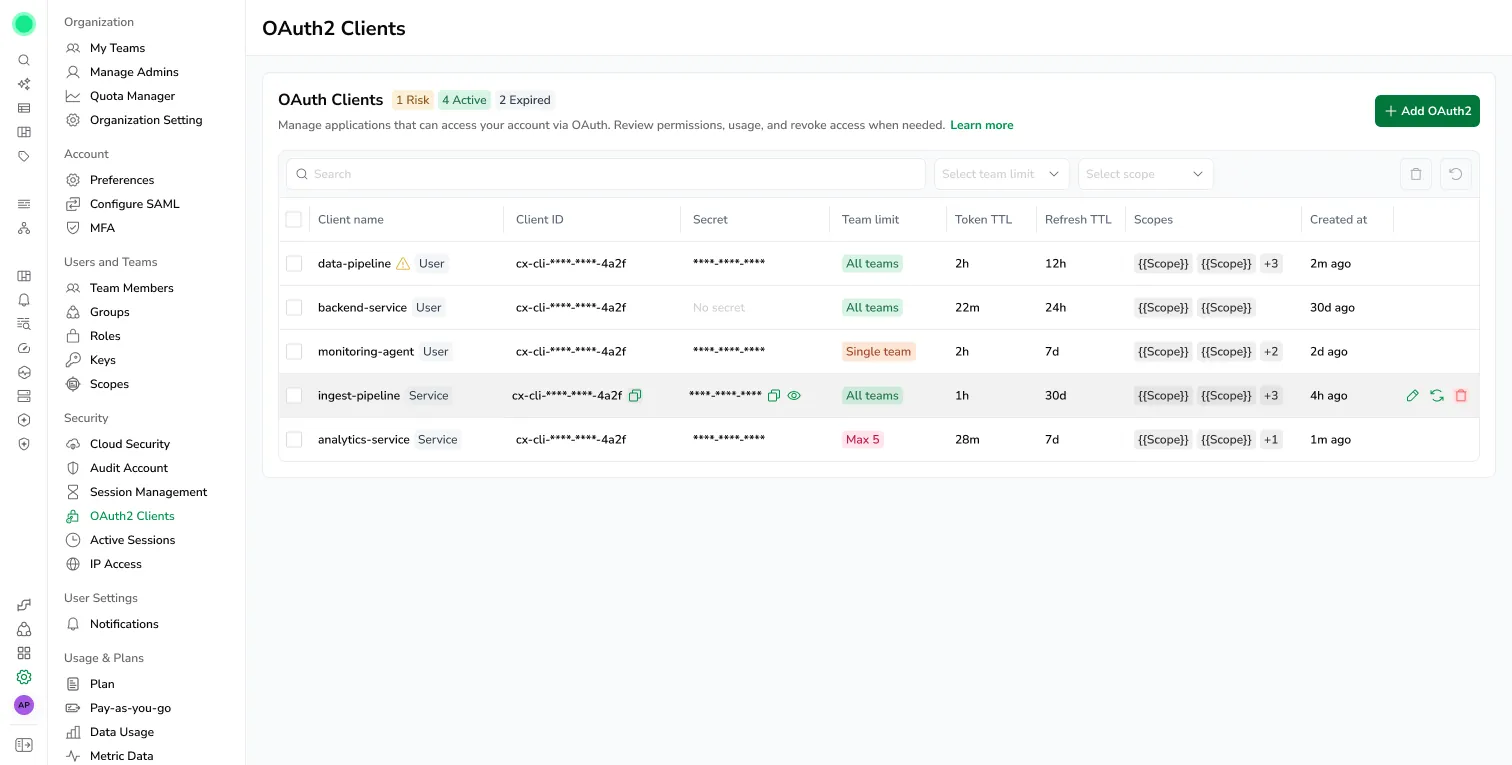This screenshot has height=765, width=1512.
Task: Click No secret text on backend-service
Action: pyautogui.click(x=719, y=308)
